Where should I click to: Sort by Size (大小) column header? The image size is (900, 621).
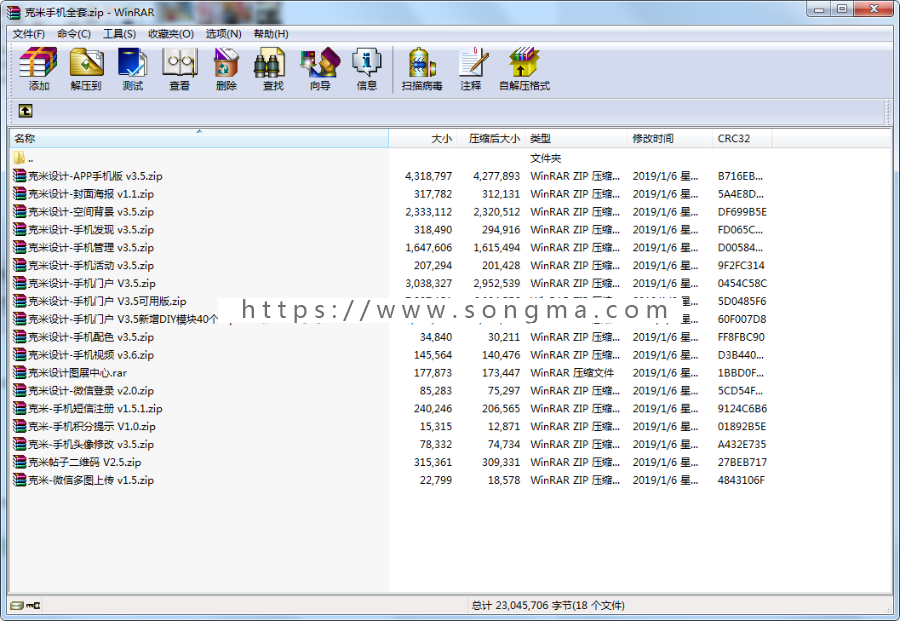tap(423, 138)
